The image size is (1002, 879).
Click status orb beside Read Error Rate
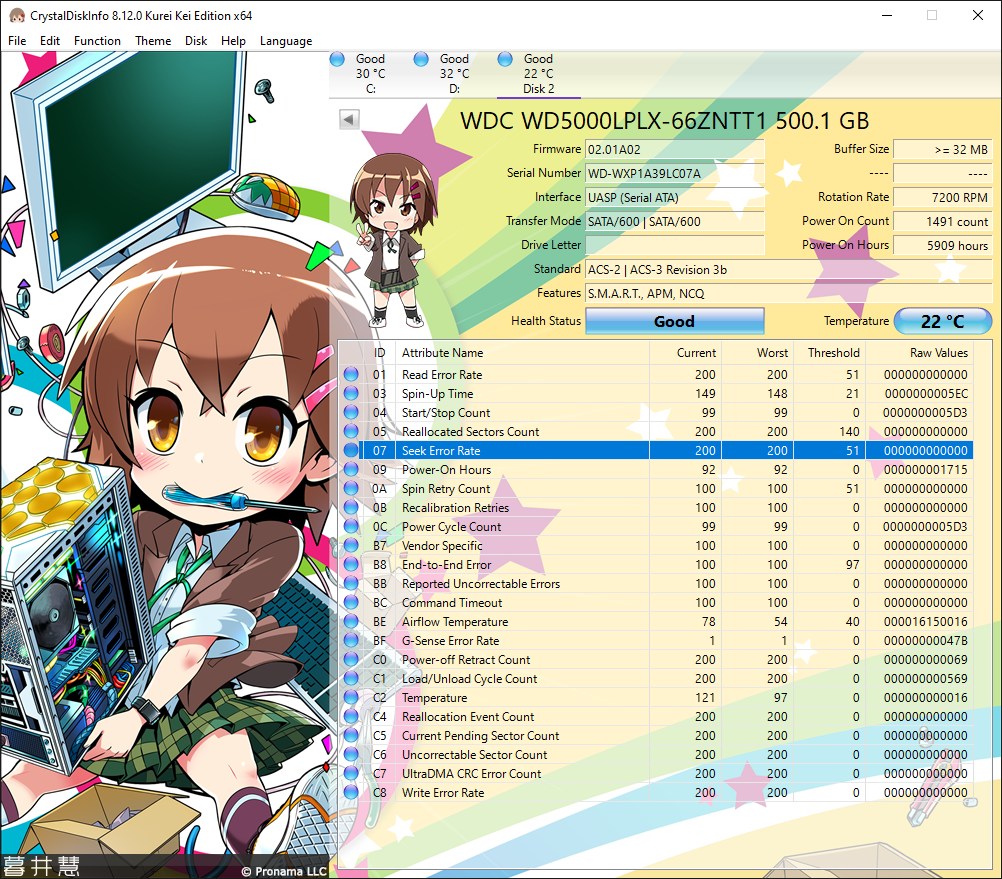(x=351, y=375)
